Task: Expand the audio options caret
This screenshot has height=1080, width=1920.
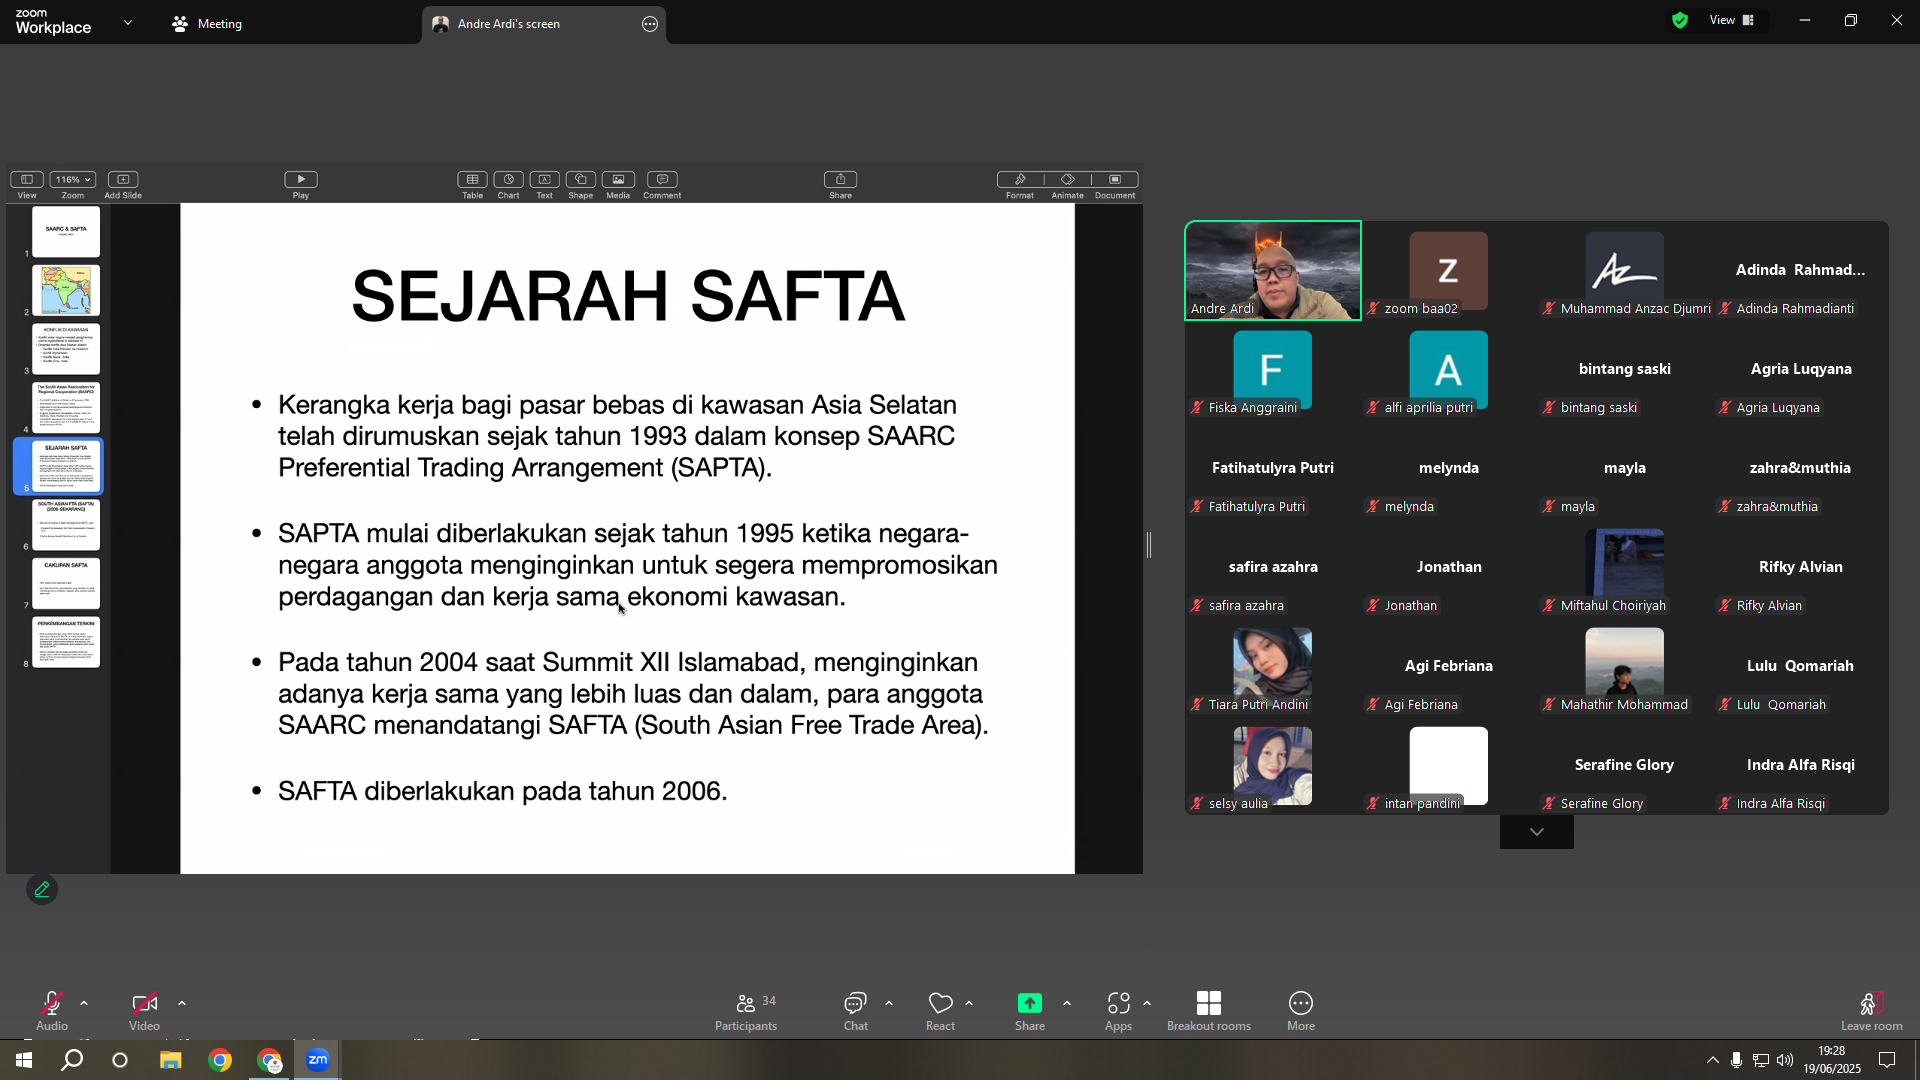Action: [x=84, y=1003]
